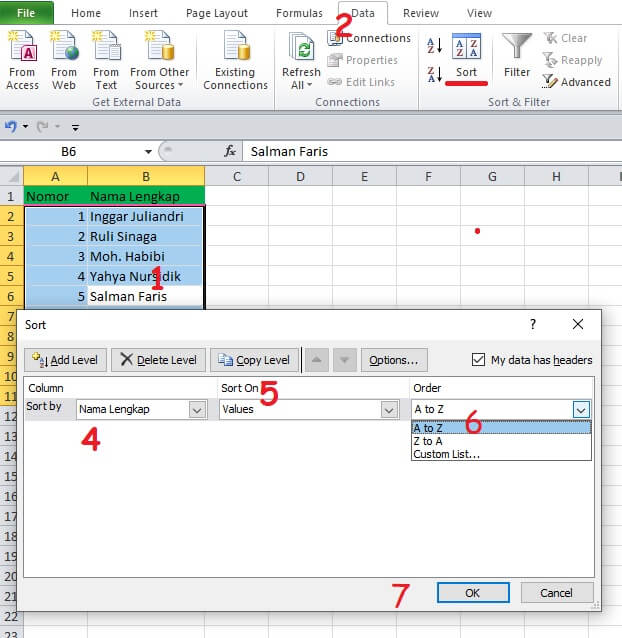Screen dimensions: 622x638
Task: Click the Sort dialog help question mark
Action: coord(533,324)
